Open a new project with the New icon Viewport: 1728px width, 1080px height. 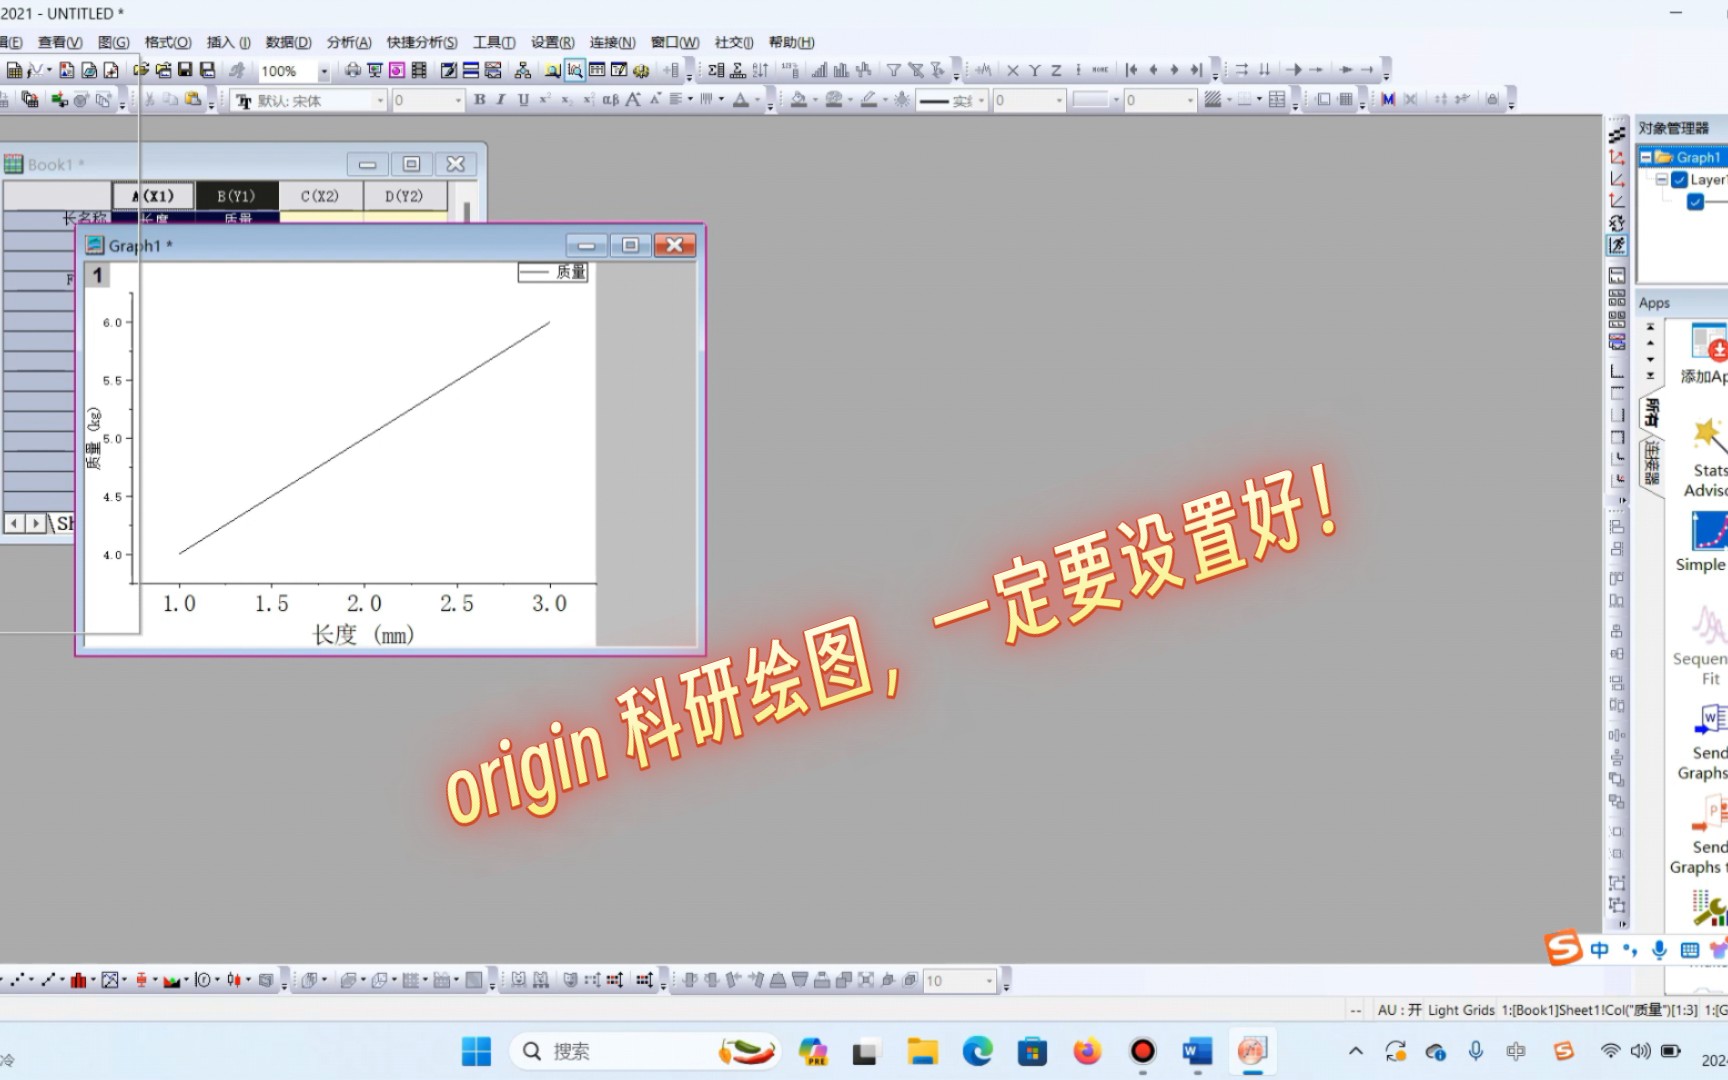(15, 68)
